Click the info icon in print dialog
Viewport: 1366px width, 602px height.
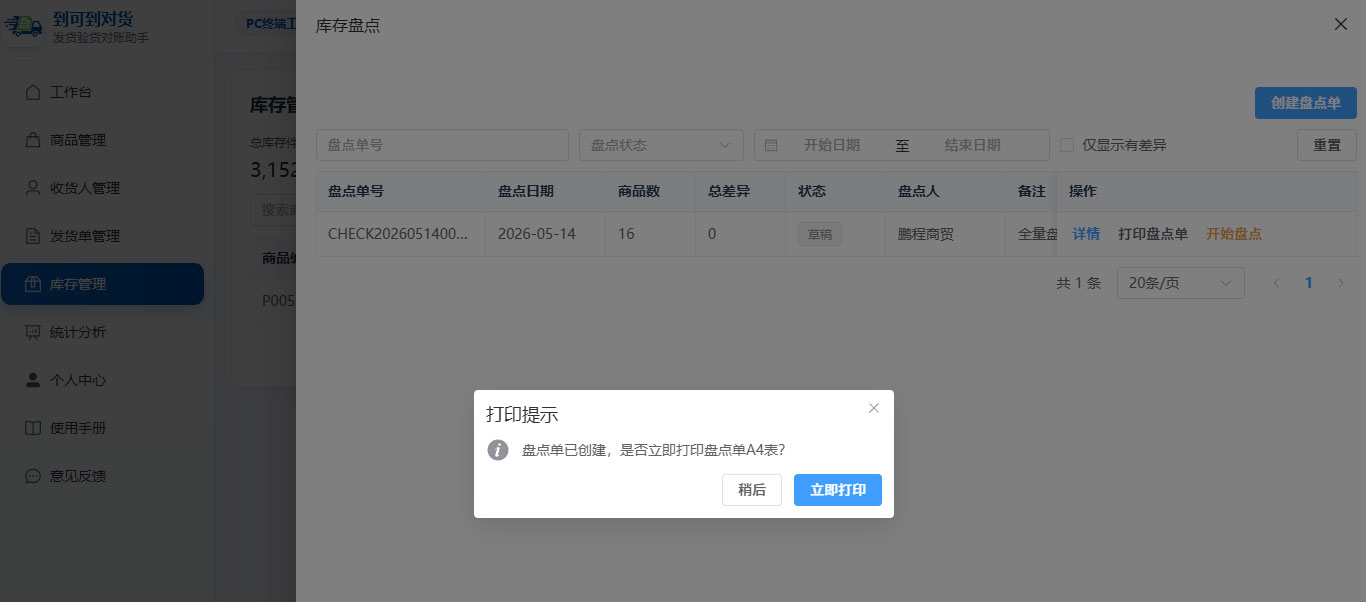[x=498, y=450]
